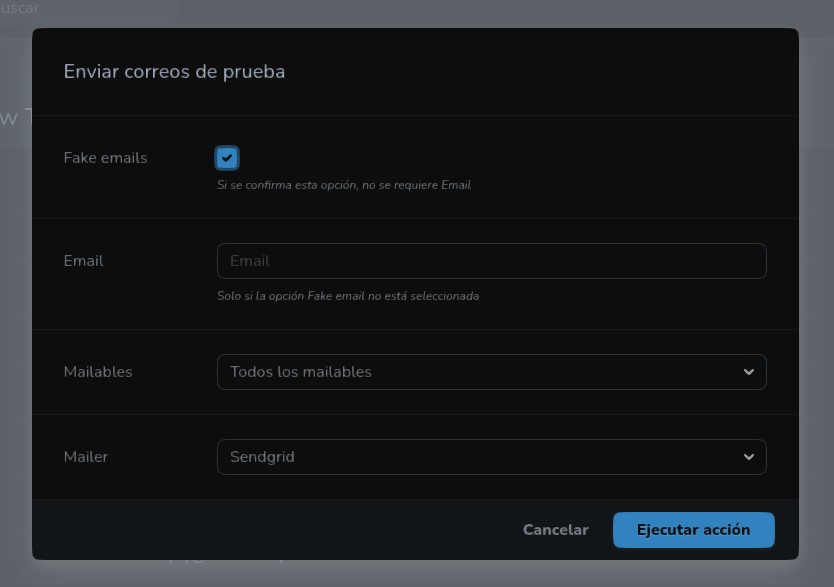This screenshot has height=587, width=834.
Task: Click the 'Enviar correos de prueba' dialog title
Action: pyautogui.click(x=174, y=71)
